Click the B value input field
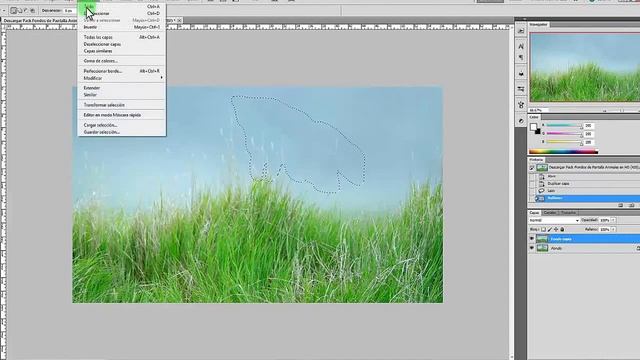This screenshot has height=360, width=640. pos(588,142)
